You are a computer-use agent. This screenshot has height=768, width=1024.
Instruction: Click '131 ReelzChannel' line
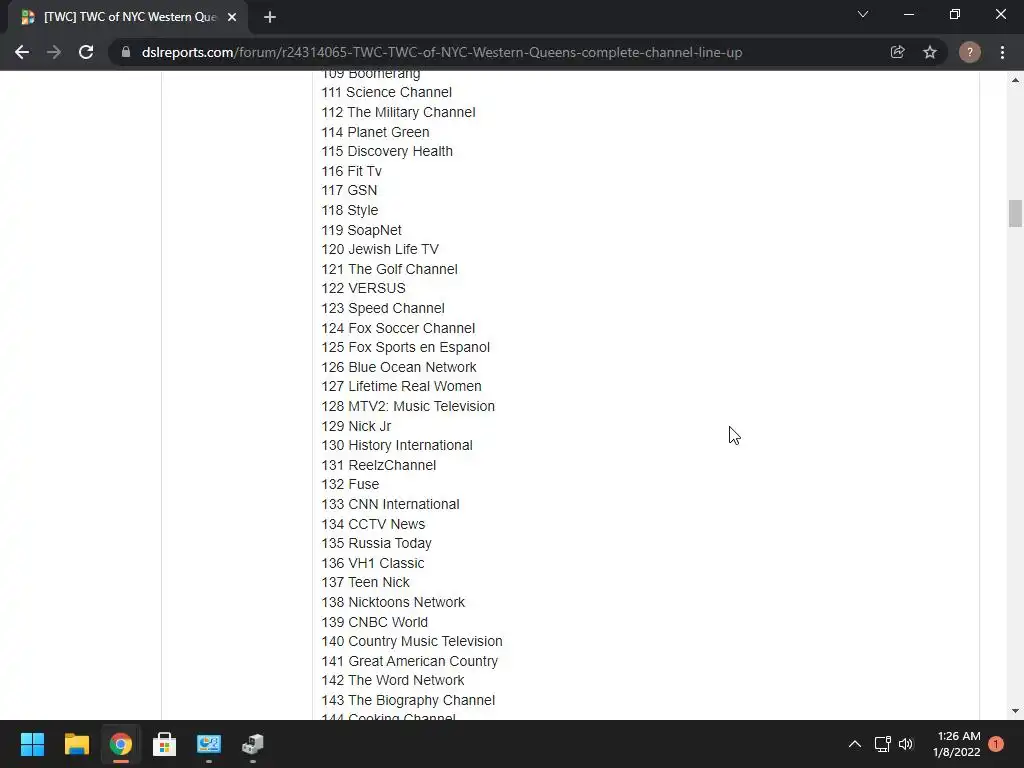click(x=379, y=465)
